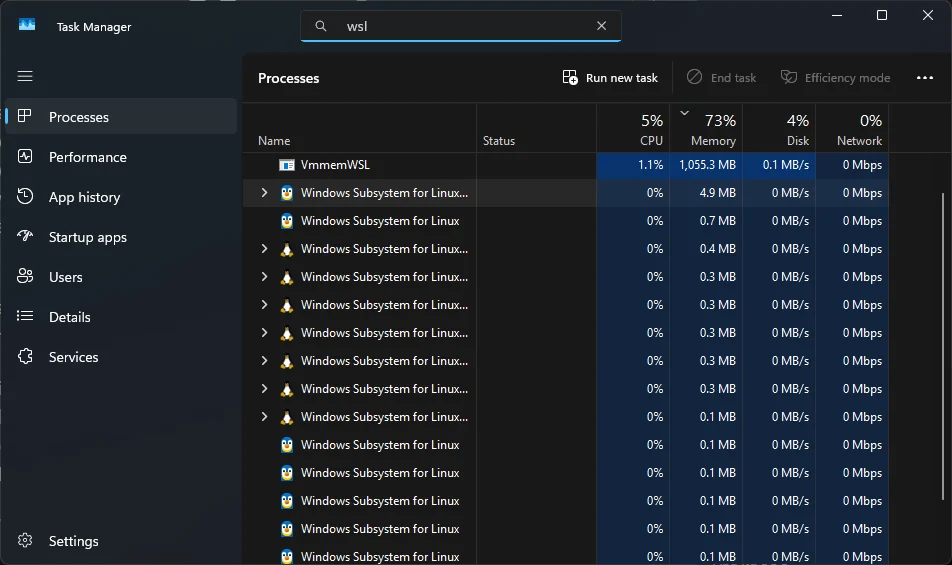Screen dimensions: 952x565
Task: Expand the process using 4.9 MB memory
Action: tap(264, 192)
